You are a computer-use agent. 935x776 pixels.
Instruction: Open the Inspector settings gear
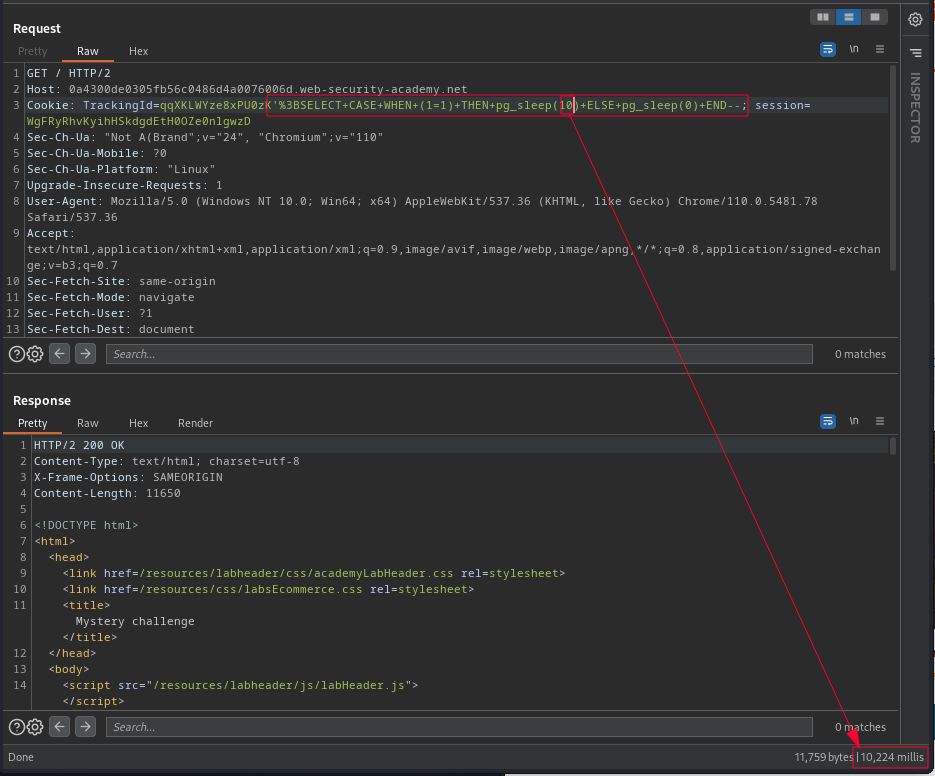tap(915, 20)
